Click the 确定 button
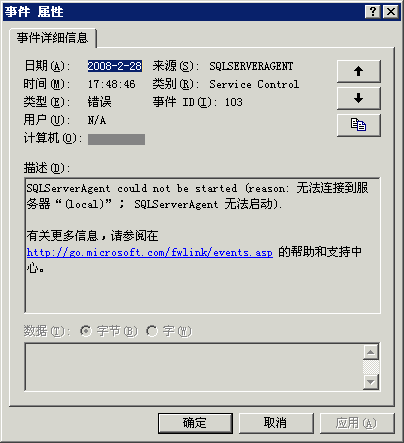The height and width of the screenshot is (443, 404). (x=195, y=423)
